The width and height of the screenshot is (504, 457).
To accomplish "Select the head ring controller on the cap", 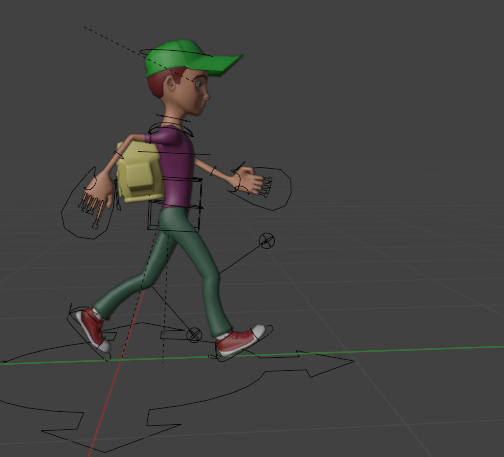I will (x=176, y=53).
